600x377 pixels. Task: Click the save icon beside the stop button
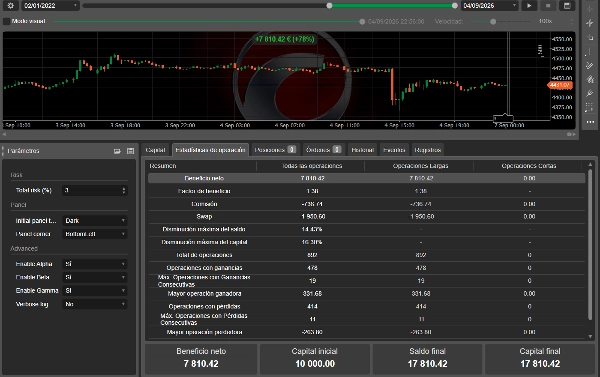coord(567,5)
